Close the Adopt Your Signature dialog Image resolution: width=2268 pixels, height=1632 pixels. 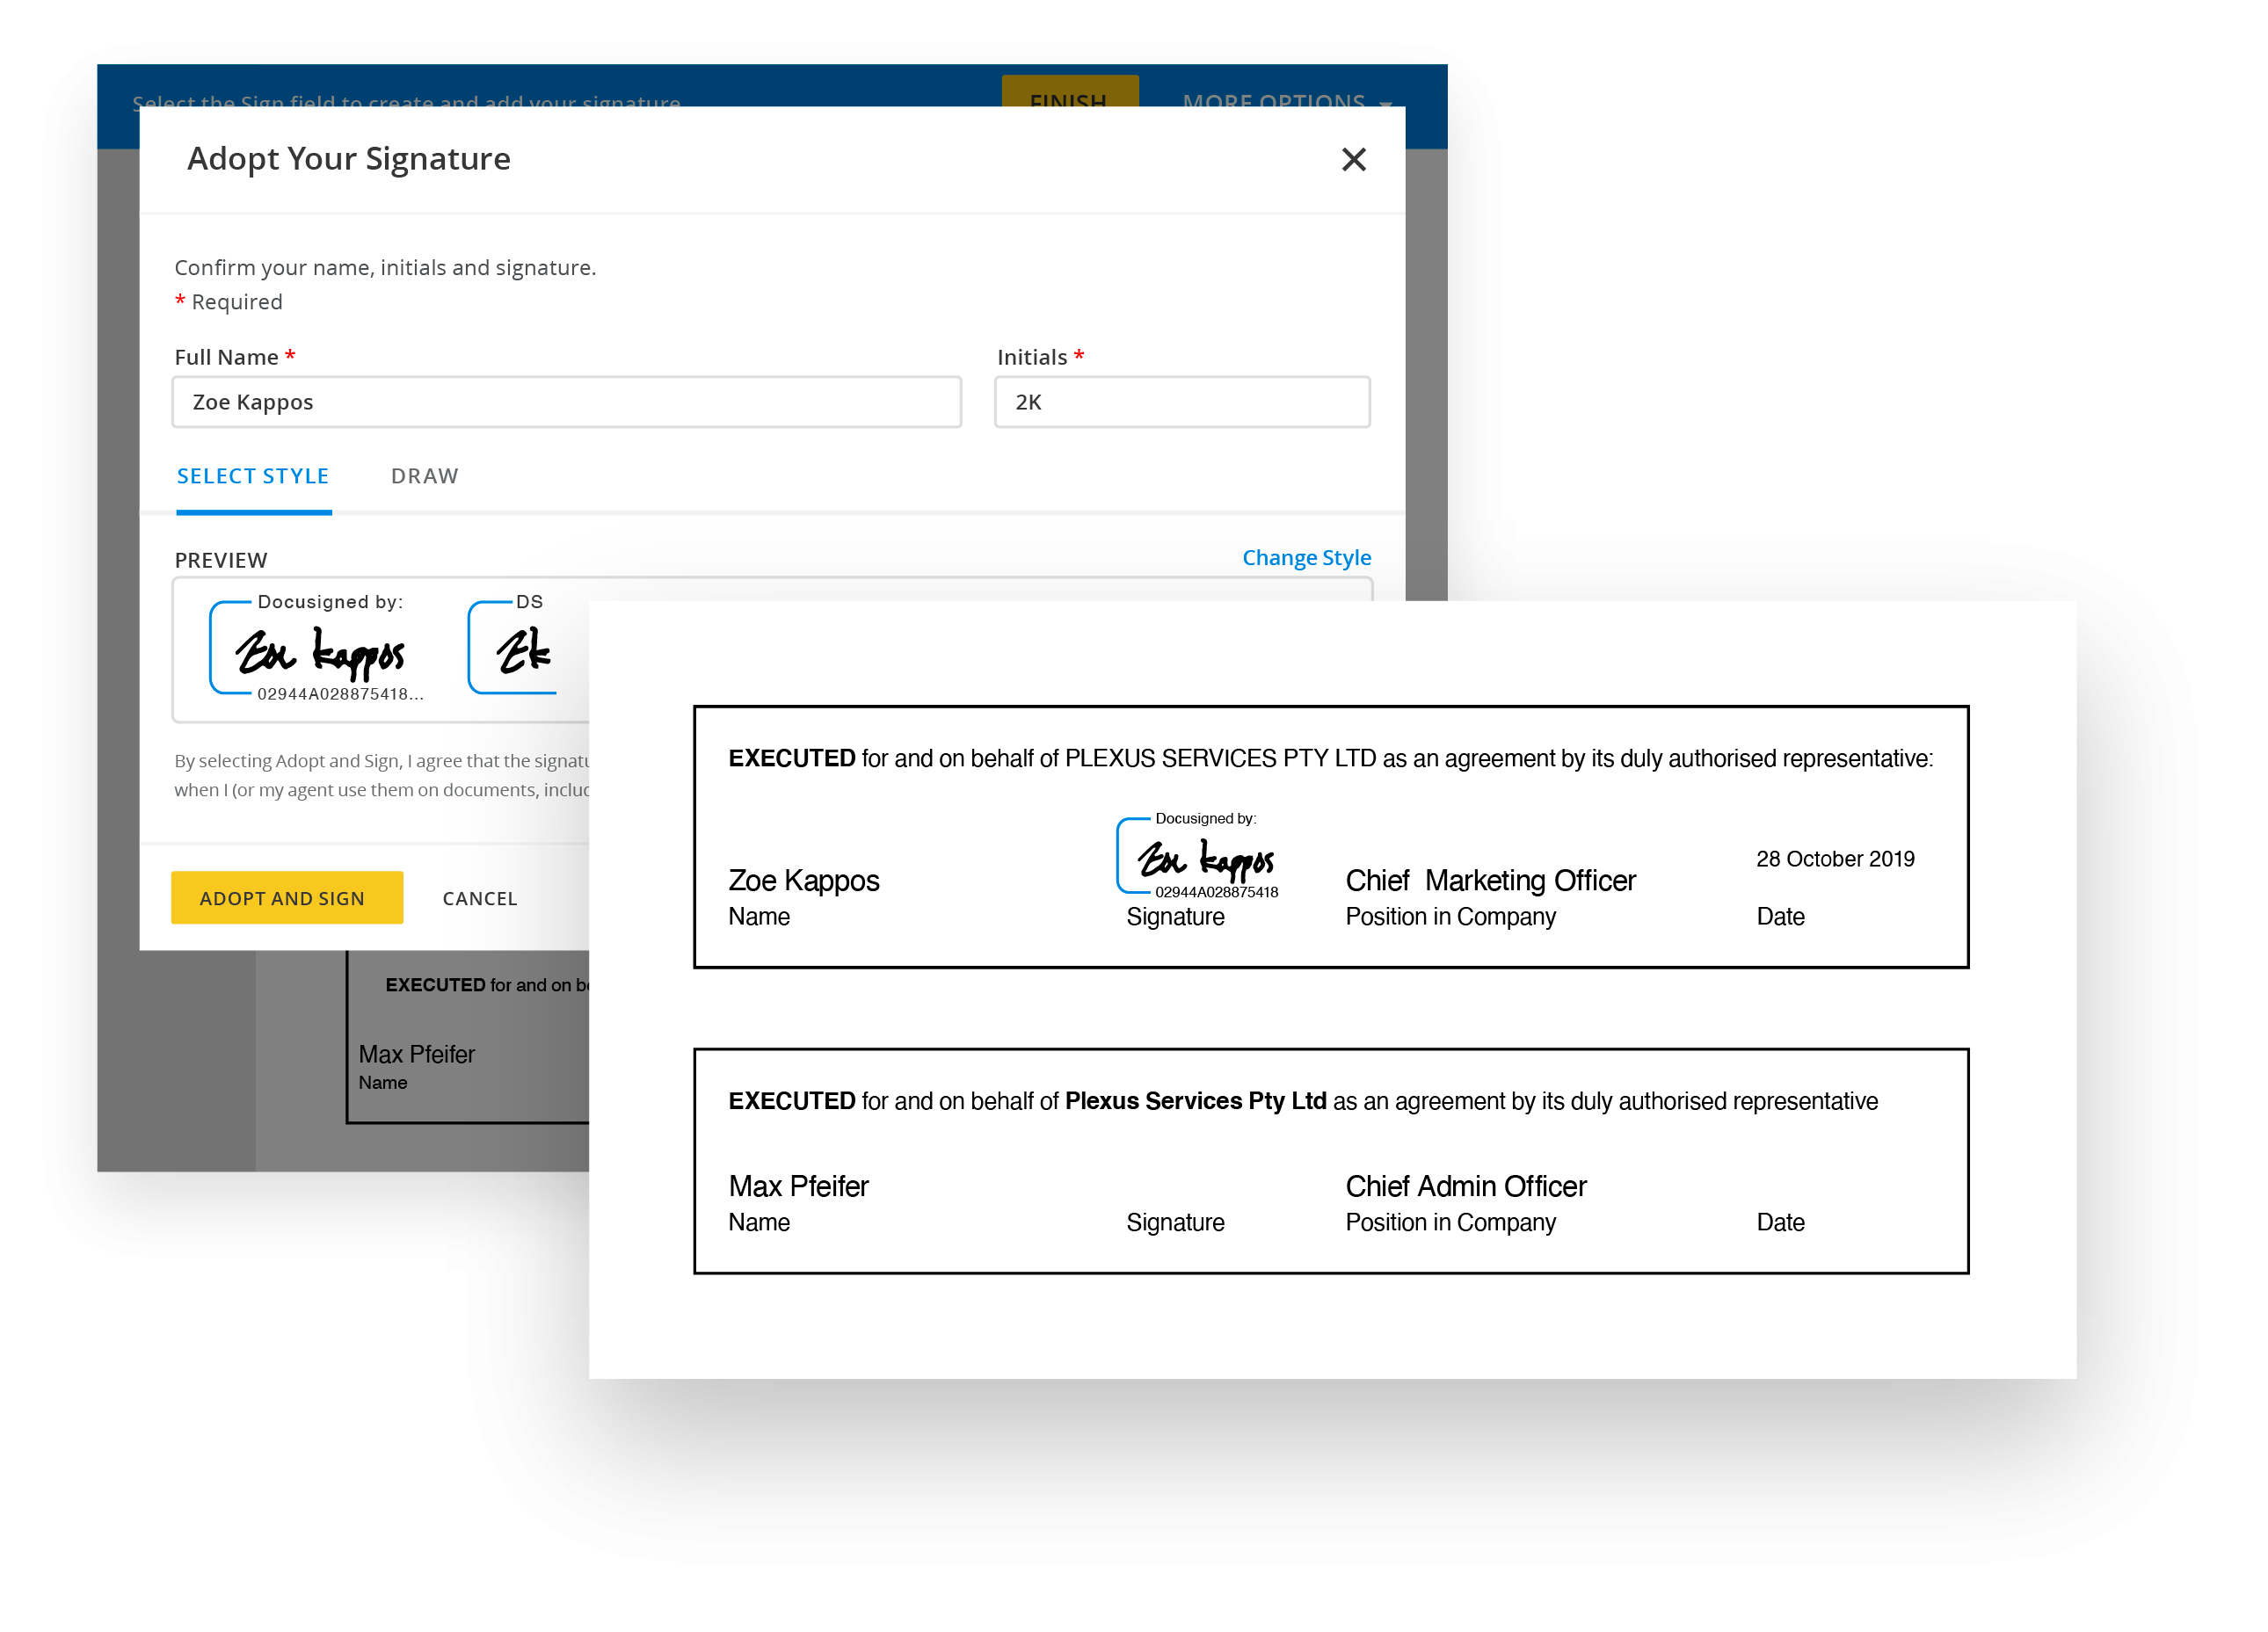pos(1353,159)
